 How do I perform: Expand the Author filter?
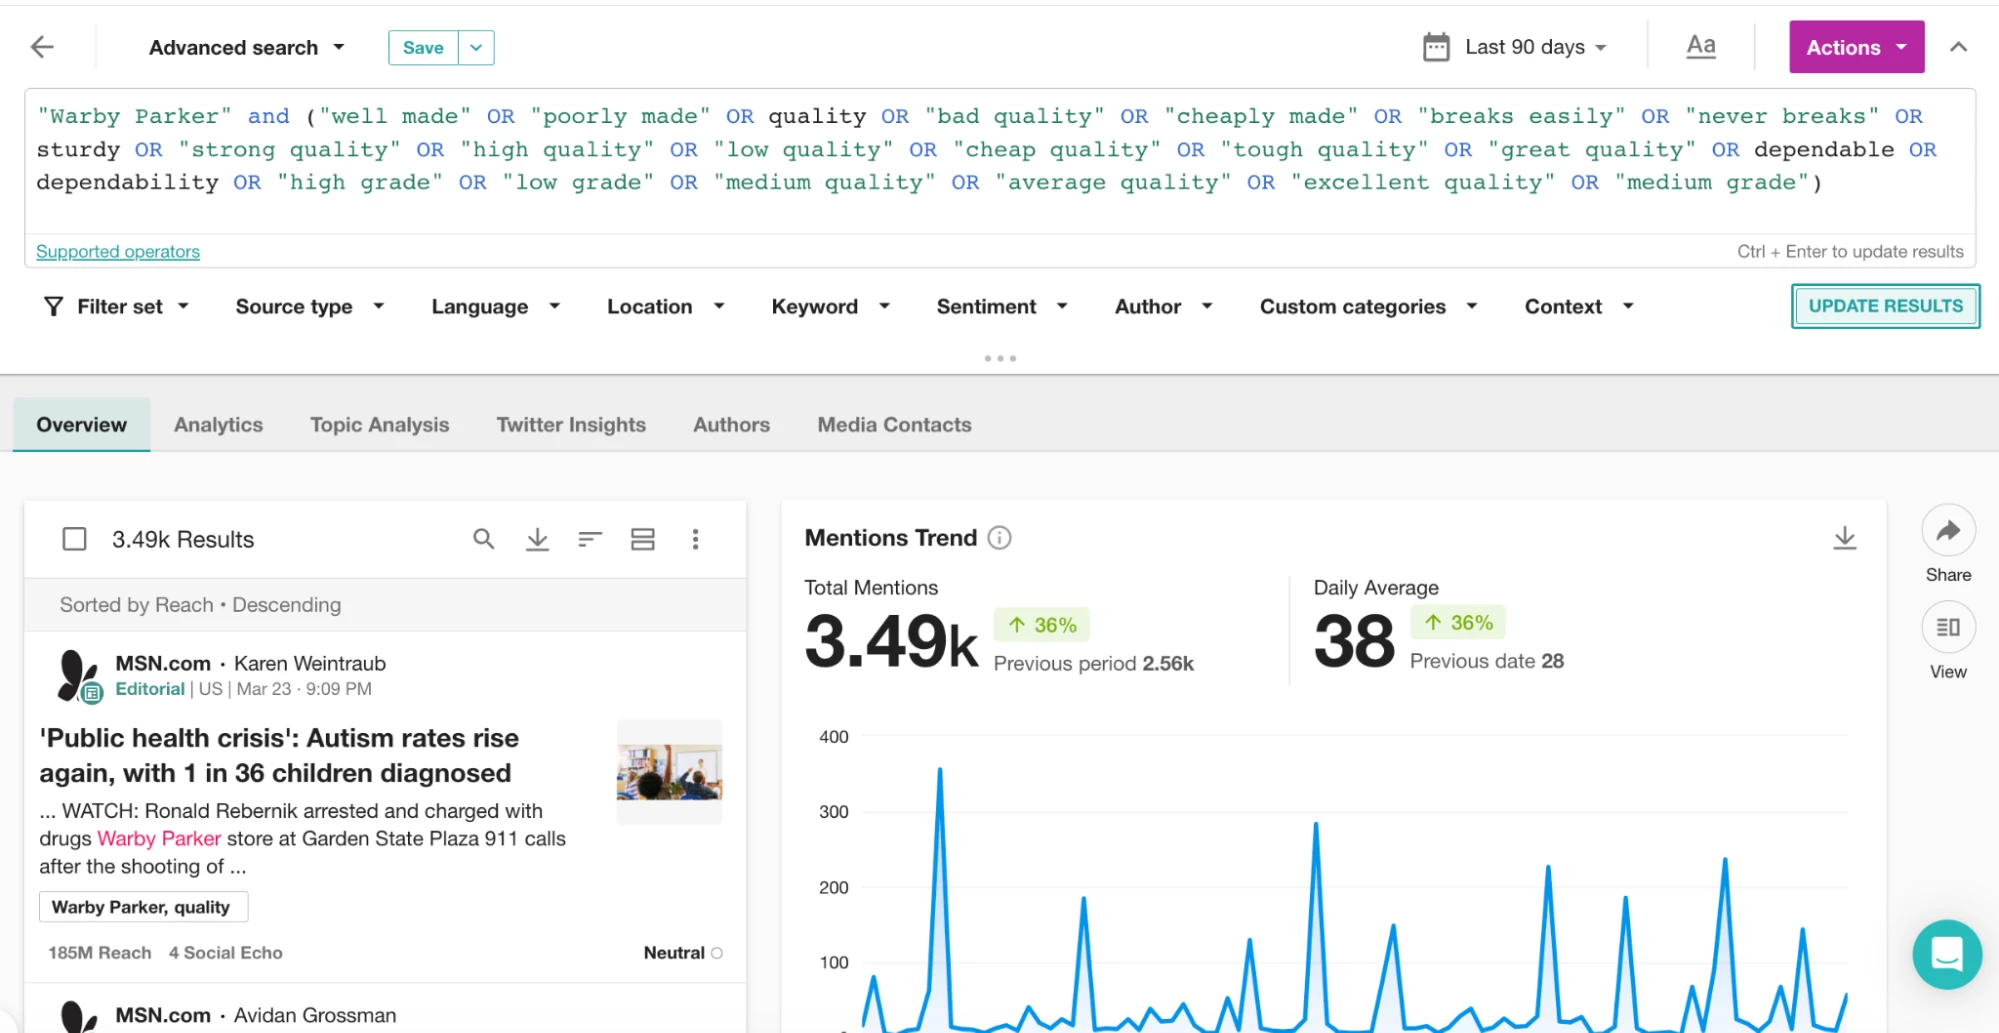1164,307
